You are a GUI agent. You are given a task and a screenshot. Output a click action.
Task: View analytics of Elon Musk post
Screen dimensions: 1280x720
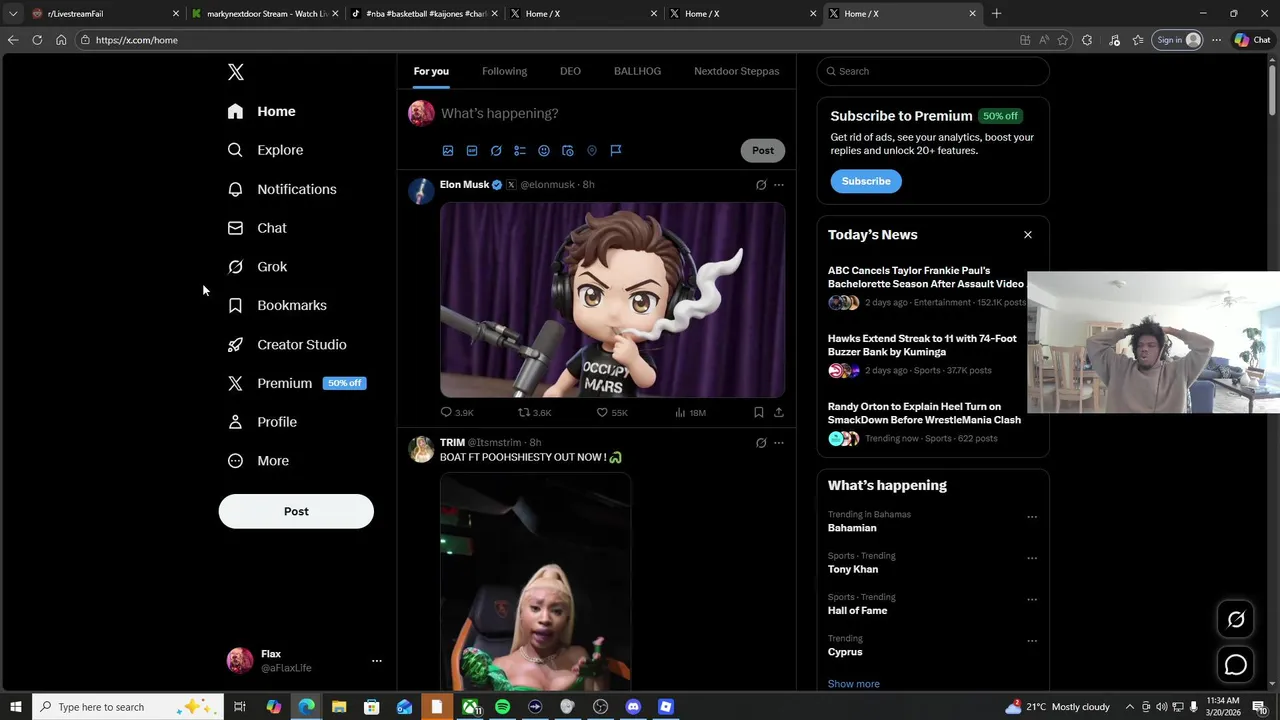[690, 412]
